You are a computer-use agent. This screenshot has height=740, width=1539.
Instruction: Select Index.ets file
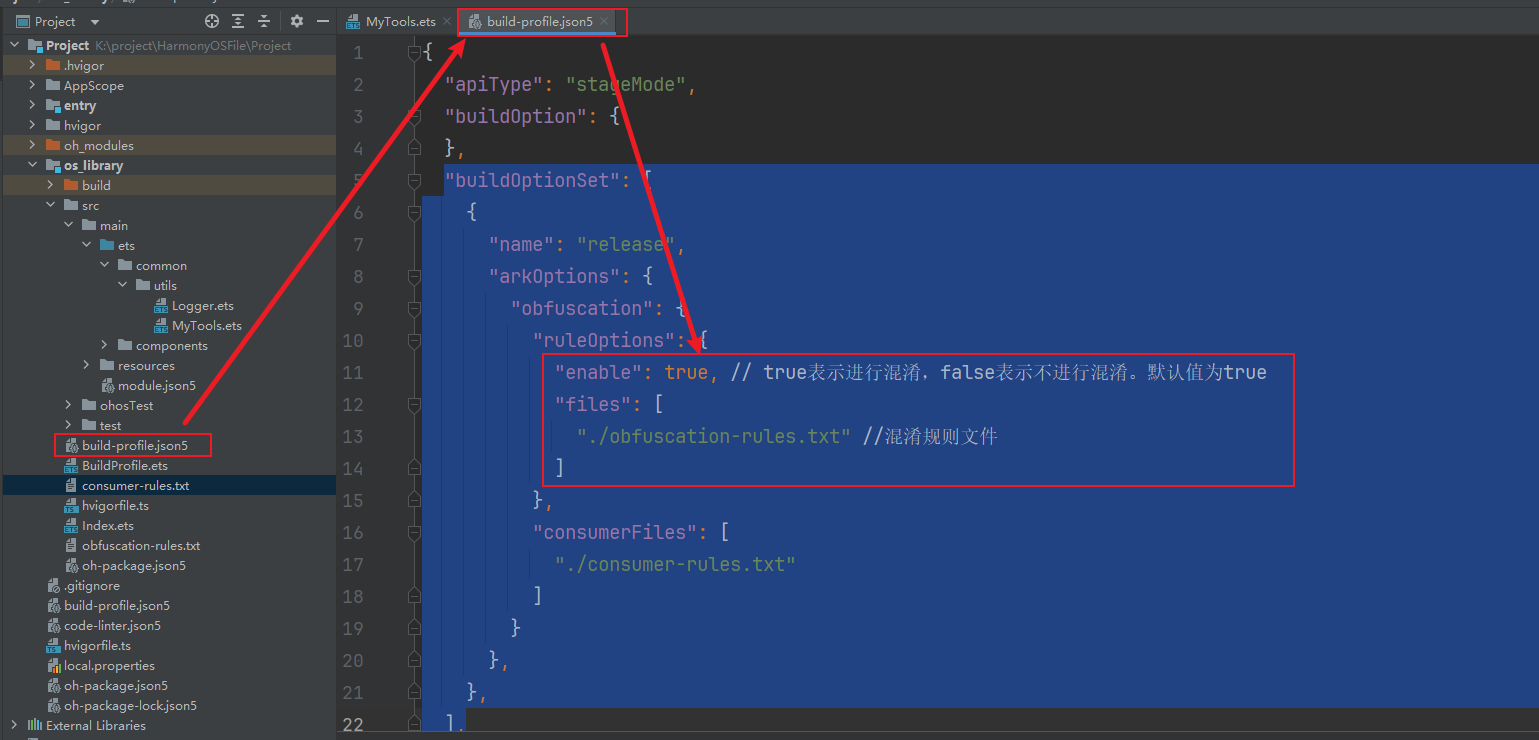point(107,525)
